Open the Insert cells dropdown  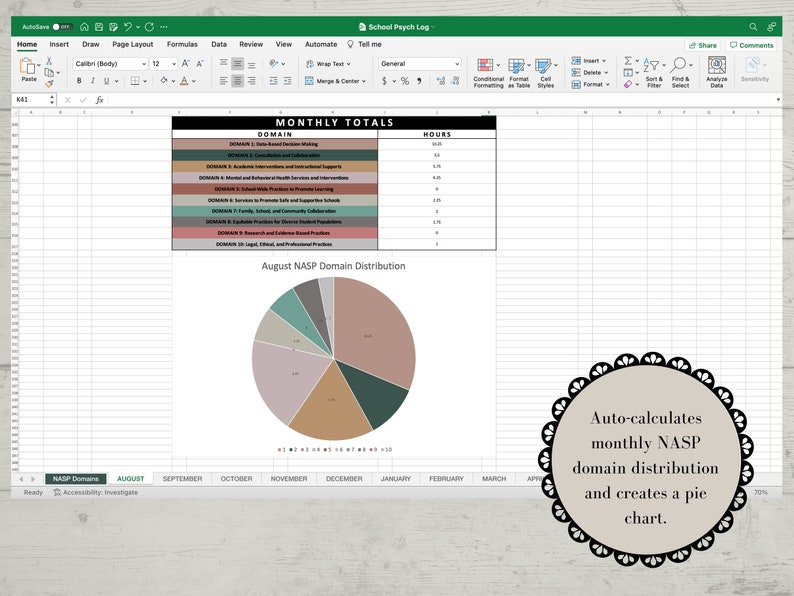point(589,61)
